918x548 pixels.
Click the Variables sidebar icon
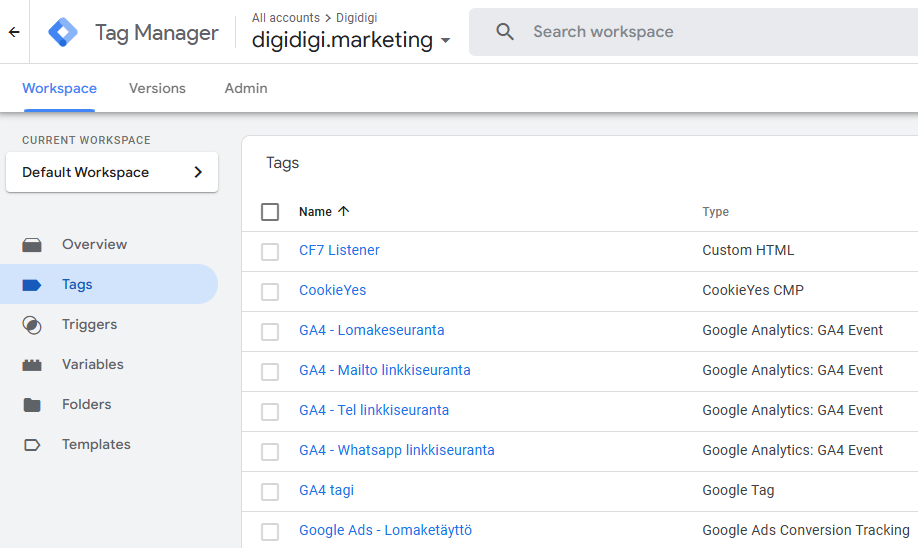(x=32, y=365)
